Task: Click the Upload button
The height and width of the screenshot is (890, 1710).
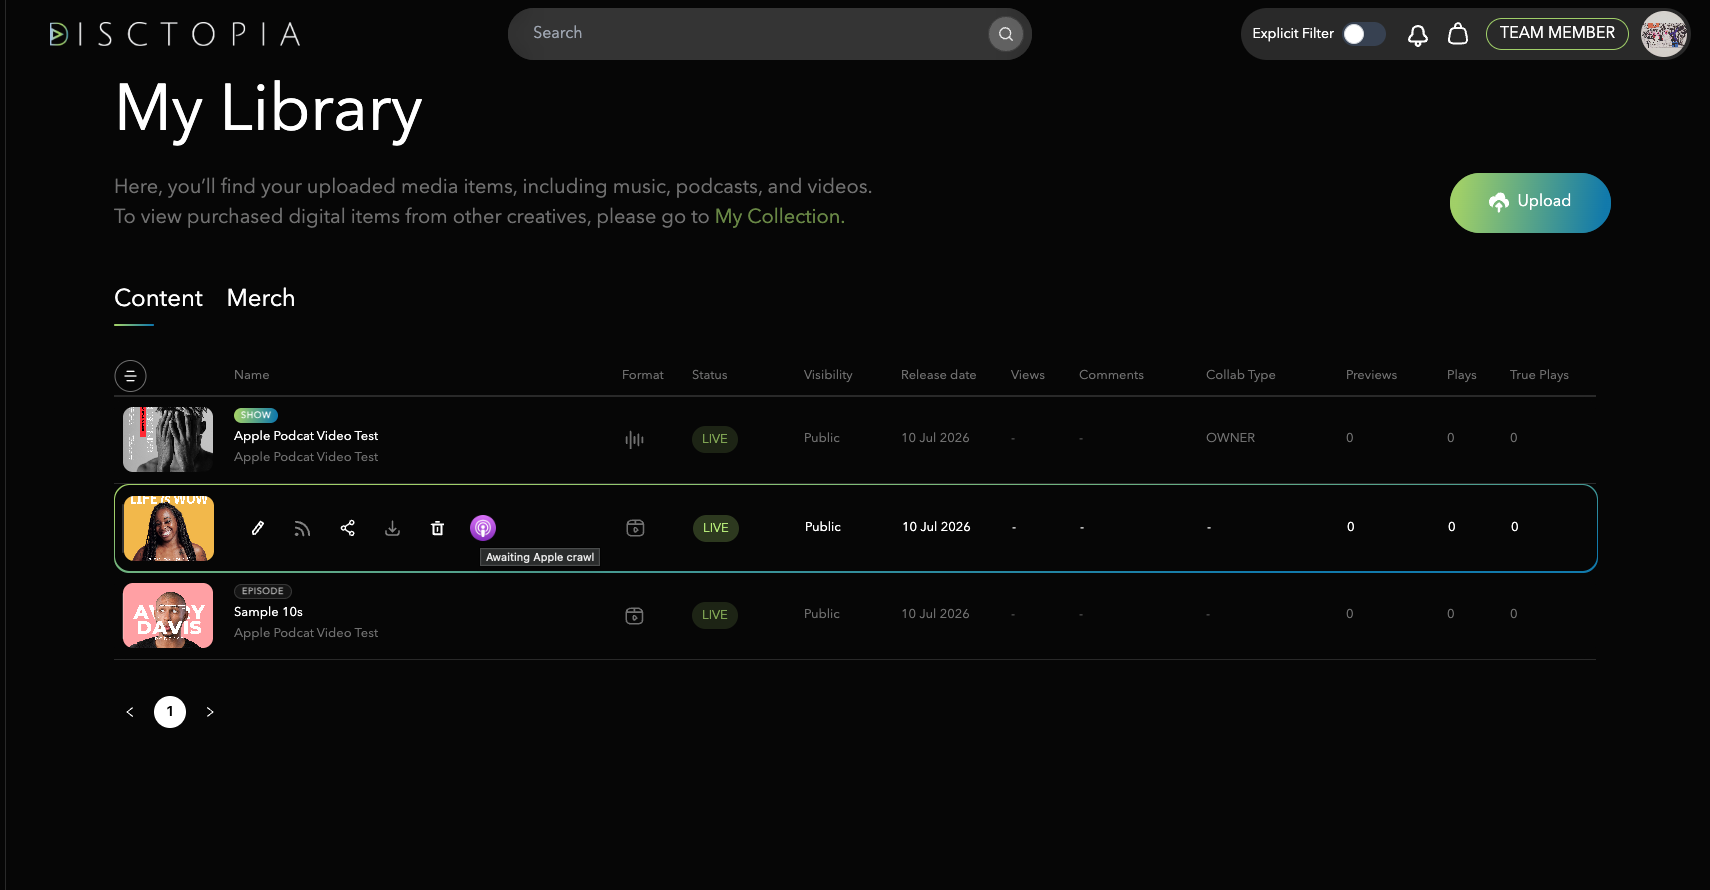Action: 1530,203
